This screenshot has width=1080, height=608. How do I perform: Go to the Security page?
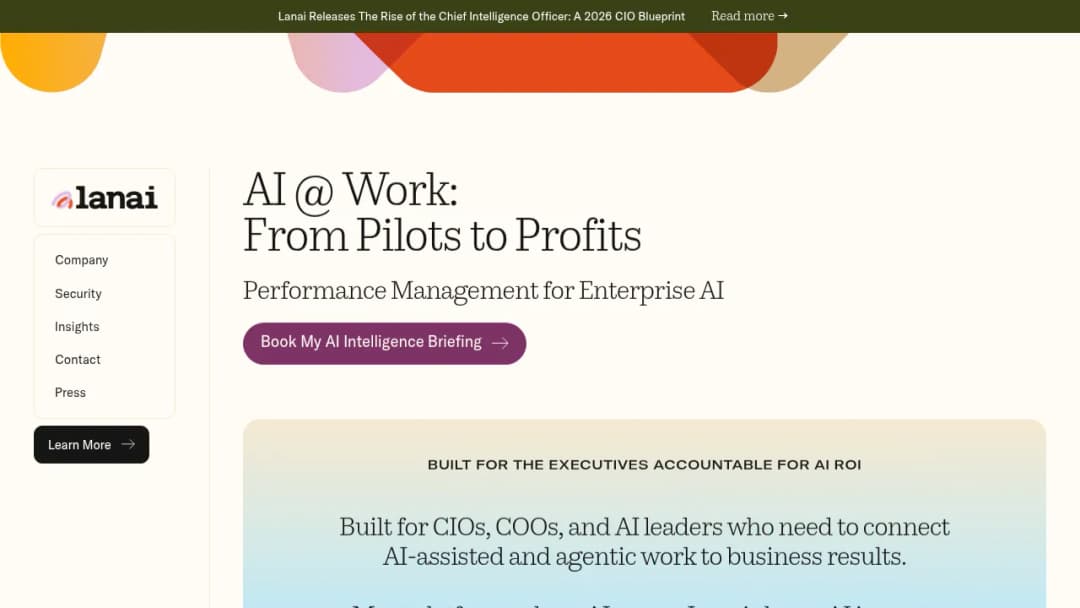78,293
